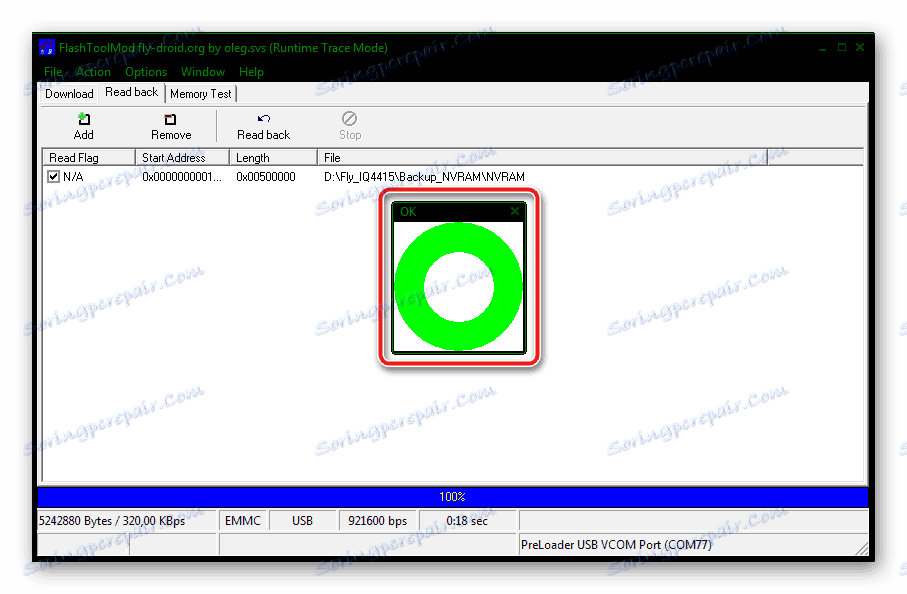Click the disabled Stop icon
Screen dimensions: 907x594
click(349, 124)
